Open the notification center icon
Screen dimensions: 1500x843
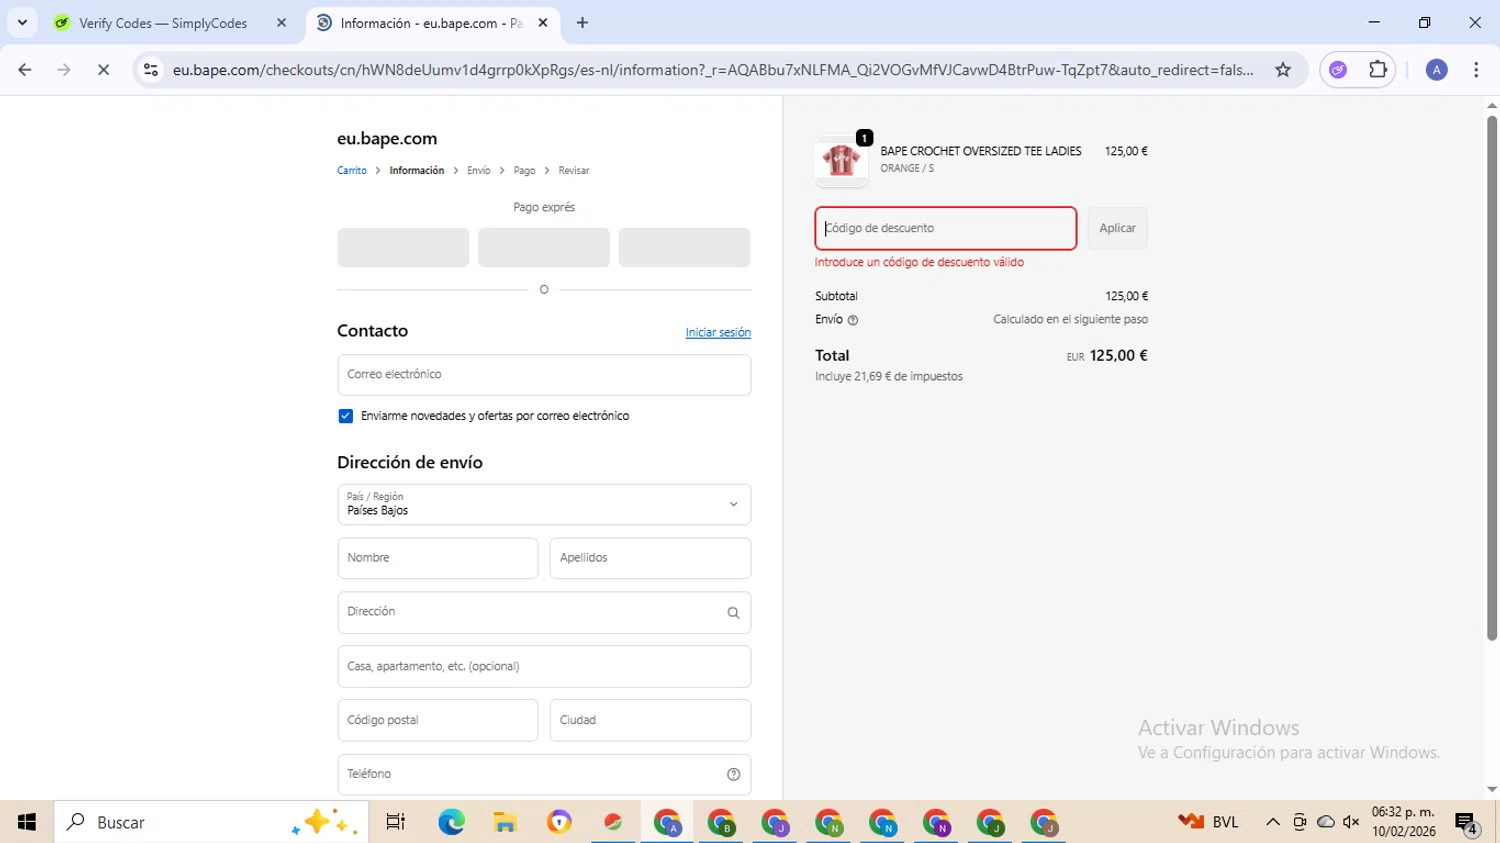tap(1467, 824)
